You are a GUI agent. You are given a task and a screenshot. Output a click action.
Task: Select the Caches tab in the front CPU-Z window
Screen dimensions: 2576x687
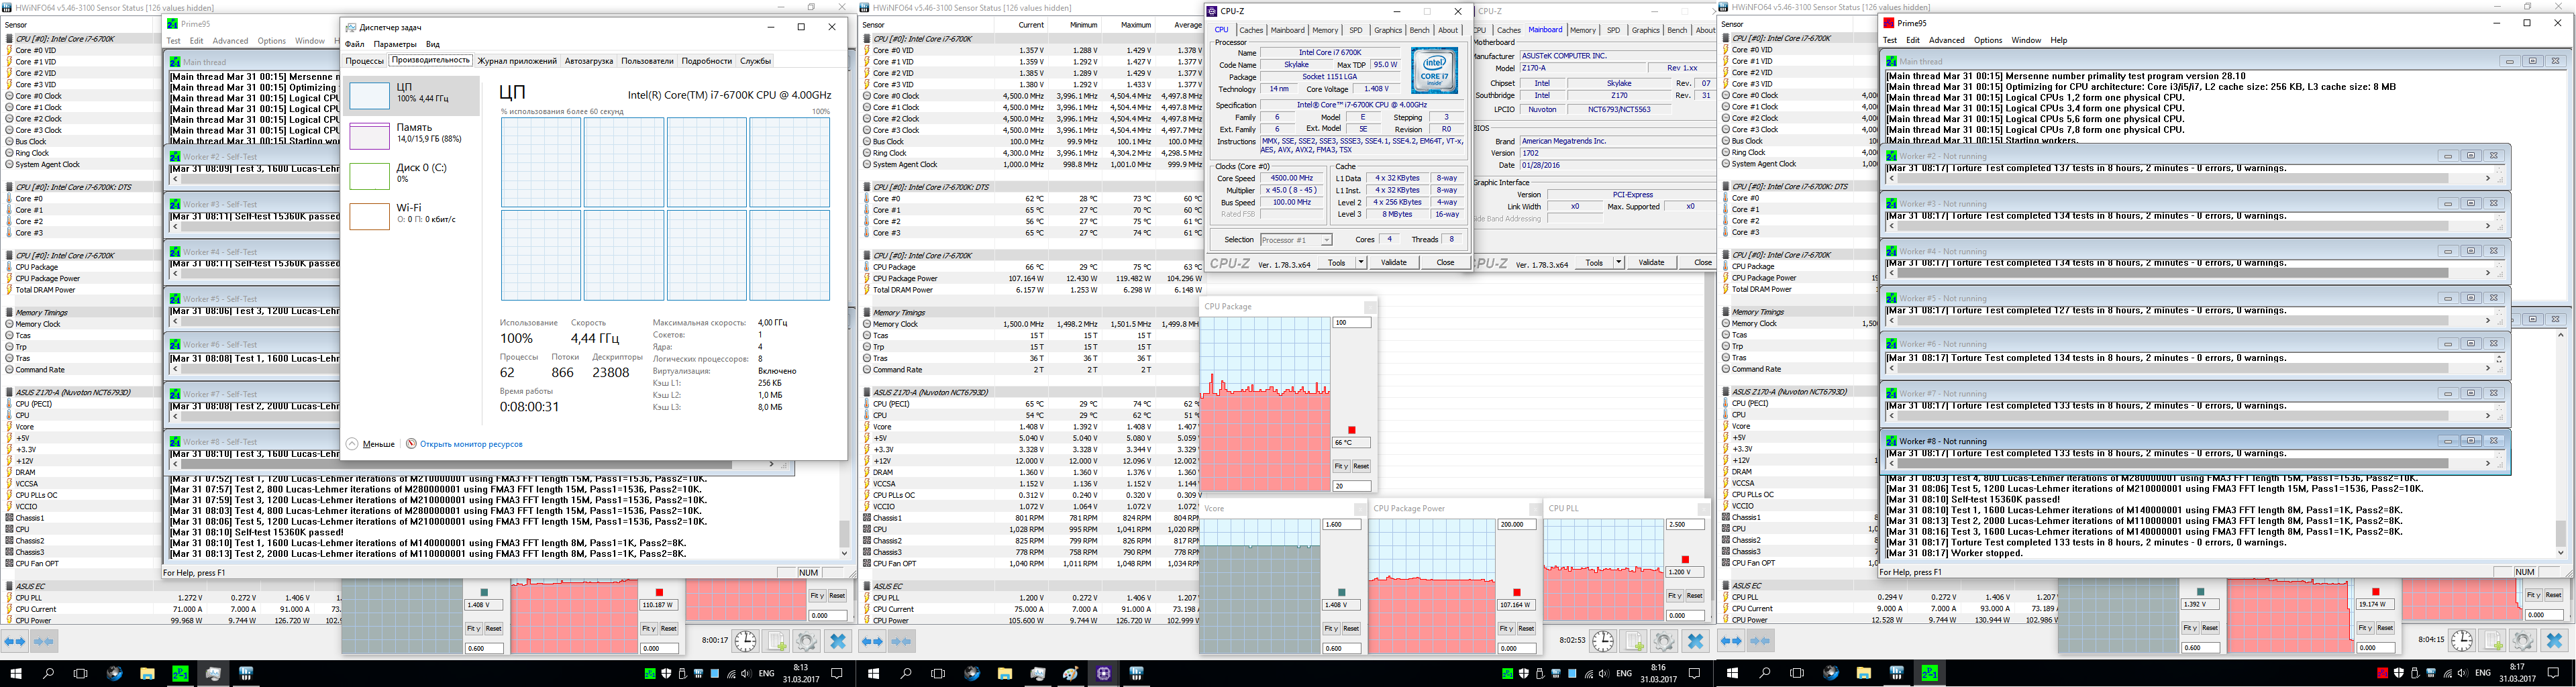point(1251,30)
